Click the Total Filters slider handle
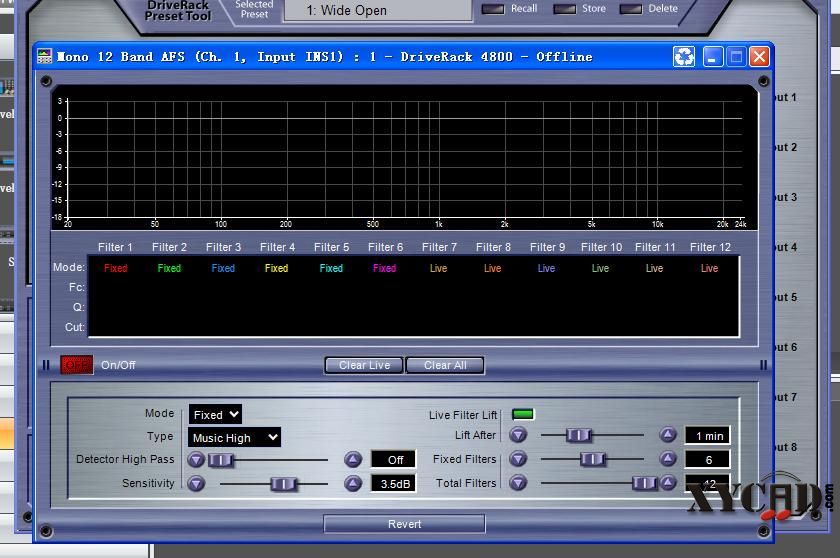This screenshot has width=840, height=558. coord(644,483)
